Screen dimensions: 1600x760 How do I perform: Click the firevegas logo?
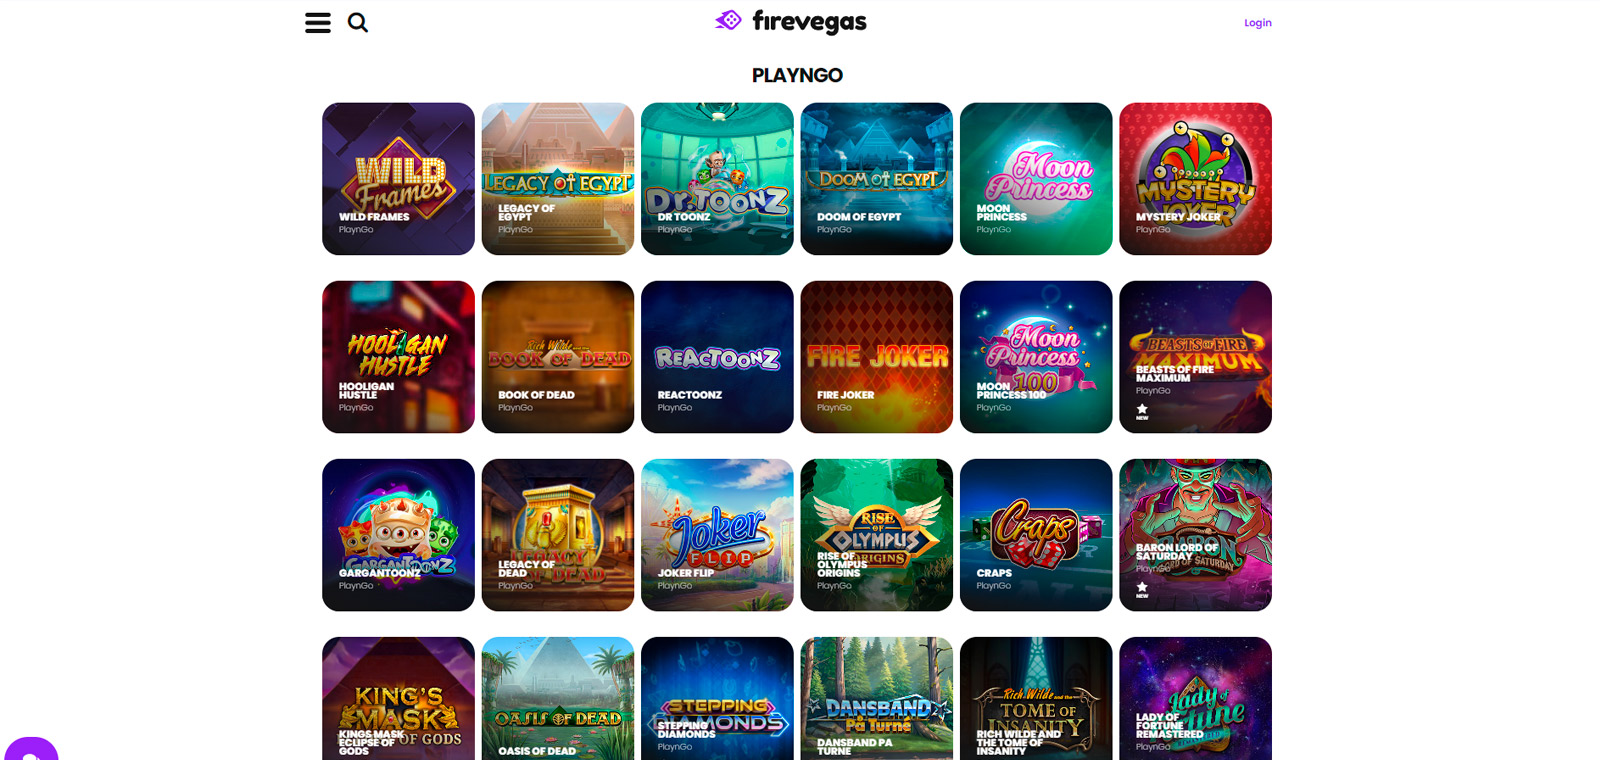(791, 21)
